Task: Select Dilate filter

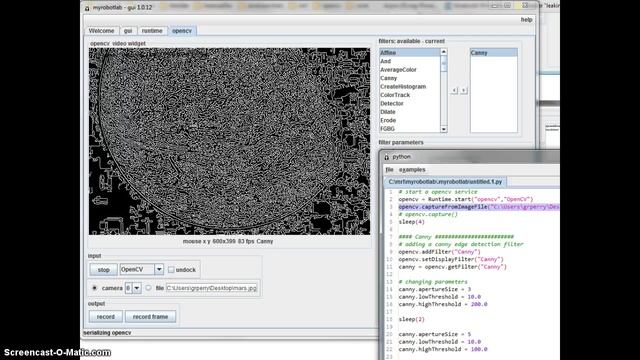Action: point(410,112)
